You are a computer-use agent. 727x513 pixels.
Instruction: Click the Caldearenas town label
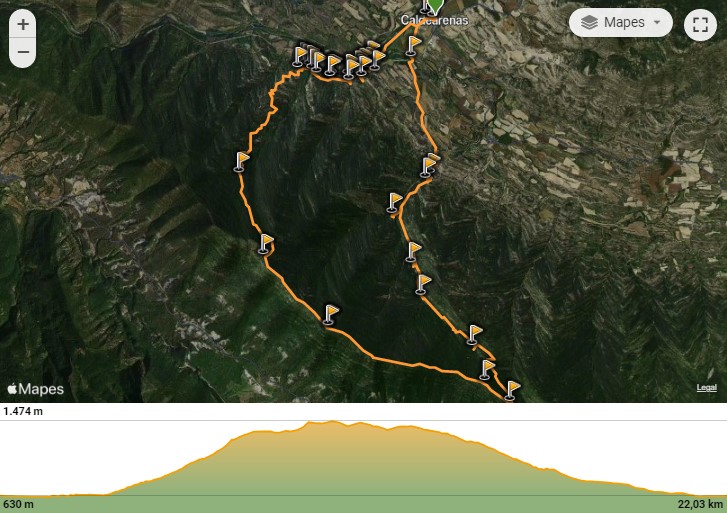tap(434, 20)
